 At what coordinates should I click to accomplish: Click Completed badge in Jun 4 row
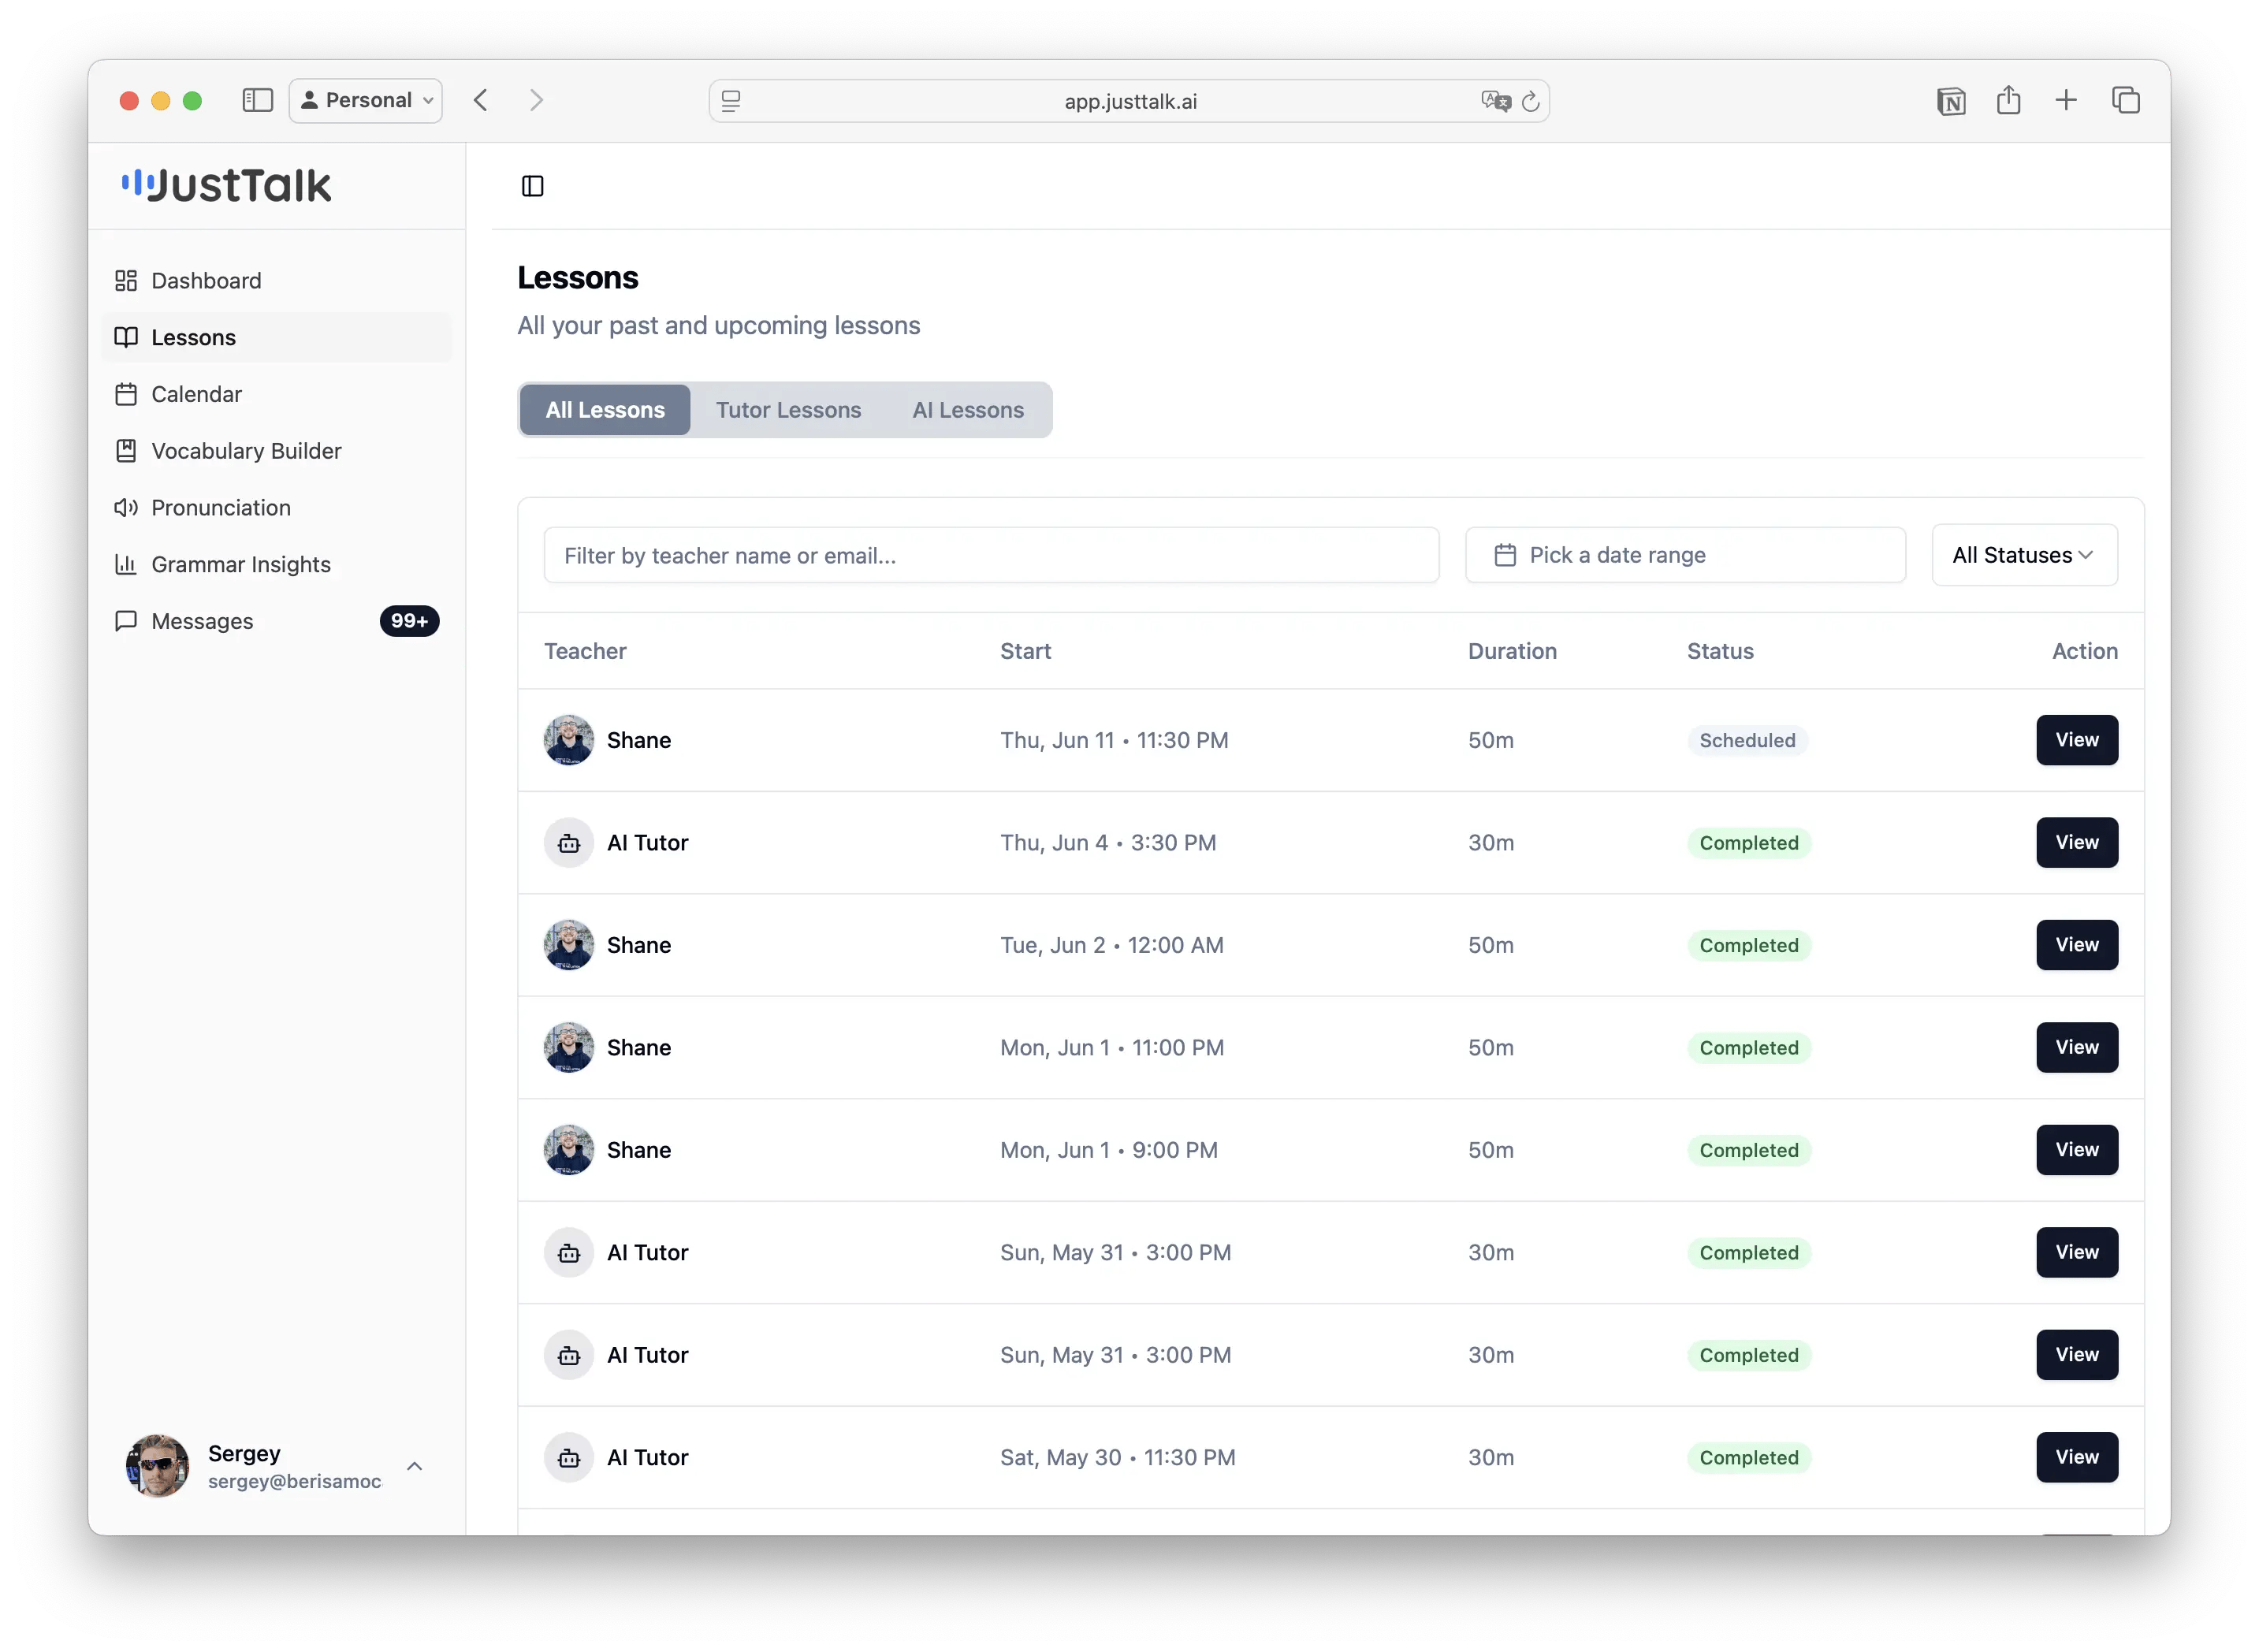point(1749,843)
